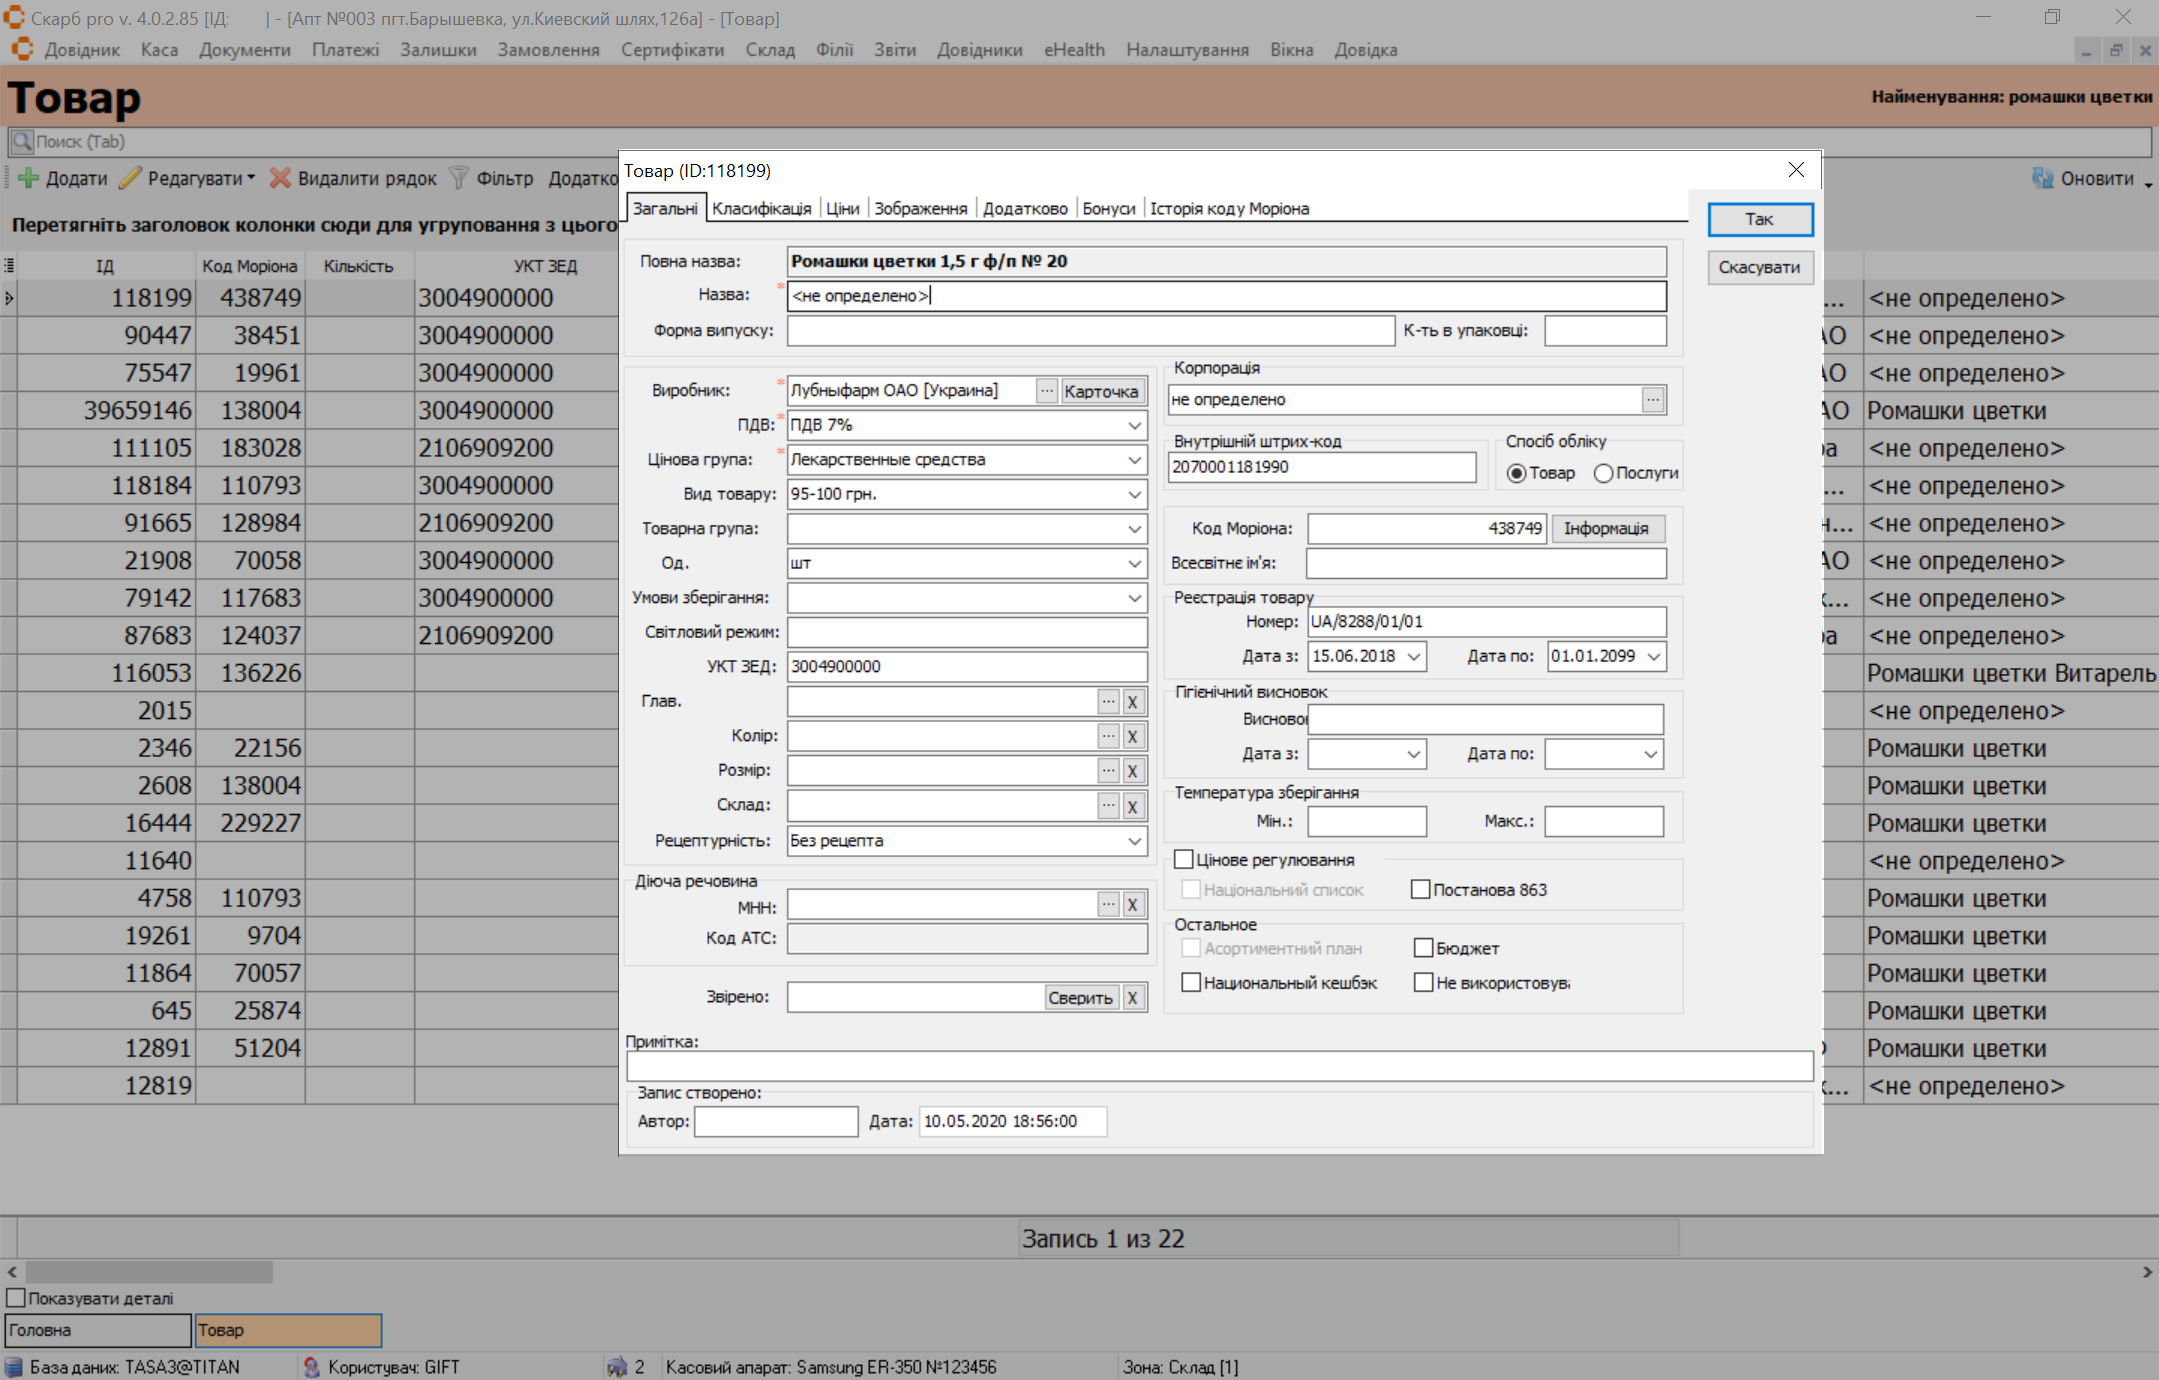This screenshot has width=2159, height=1380.
Task: Open the Звіти menu
Action: 894,50
